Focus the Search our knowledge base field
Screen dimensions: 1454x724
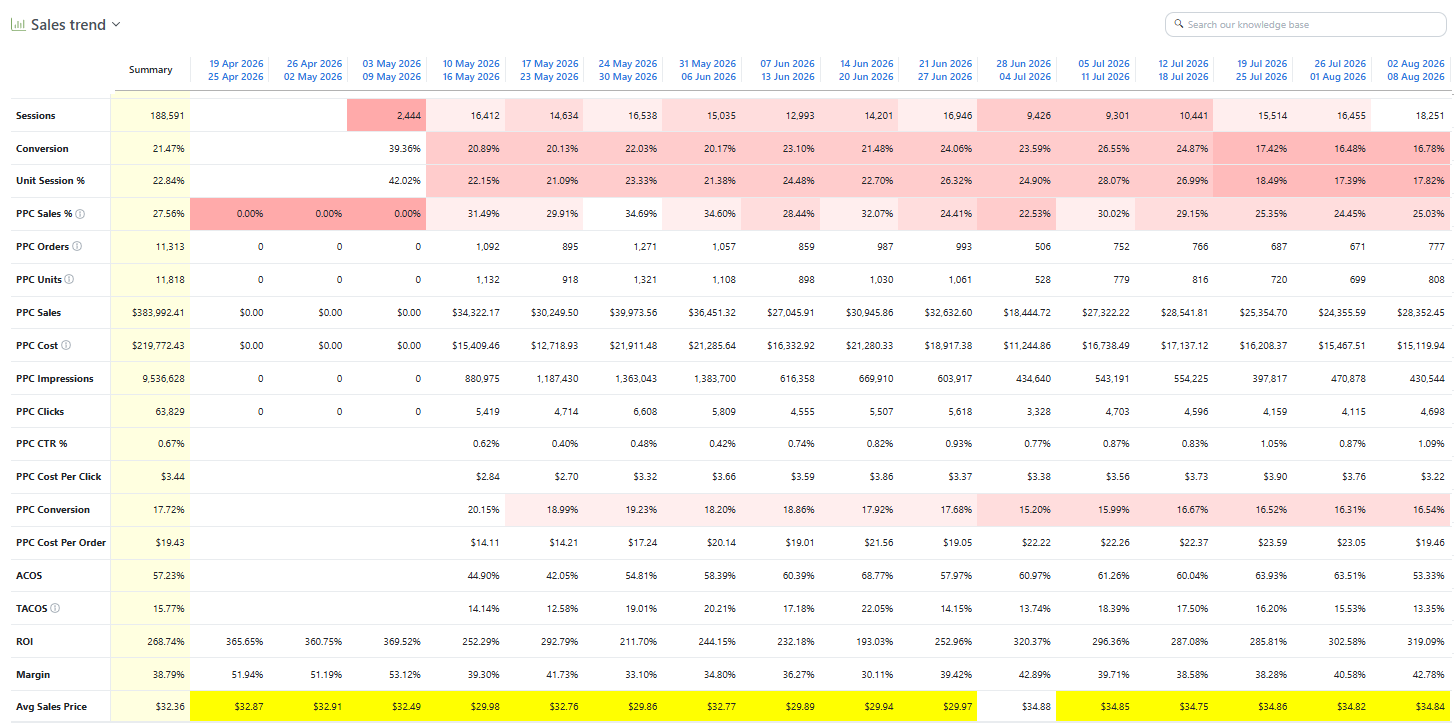click(1305, 24)
